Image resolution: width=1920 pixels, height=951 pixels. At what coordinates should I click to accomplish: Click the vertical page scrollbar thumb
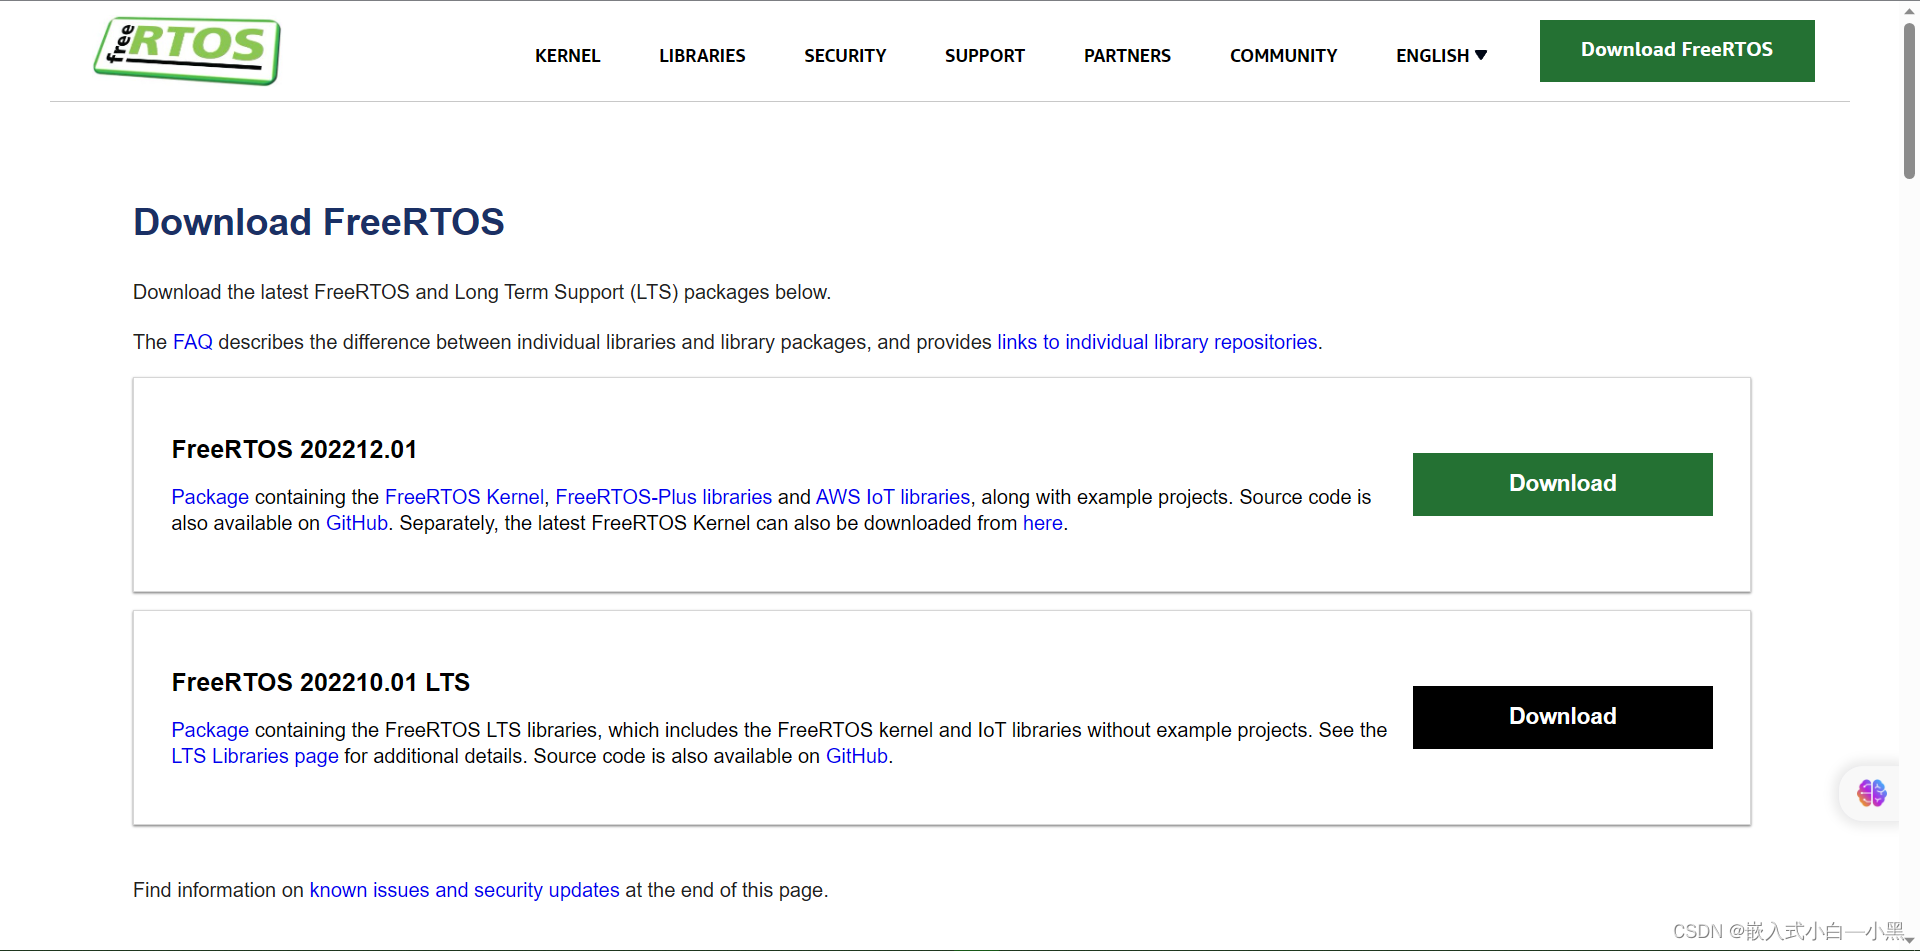[1909, 100]
